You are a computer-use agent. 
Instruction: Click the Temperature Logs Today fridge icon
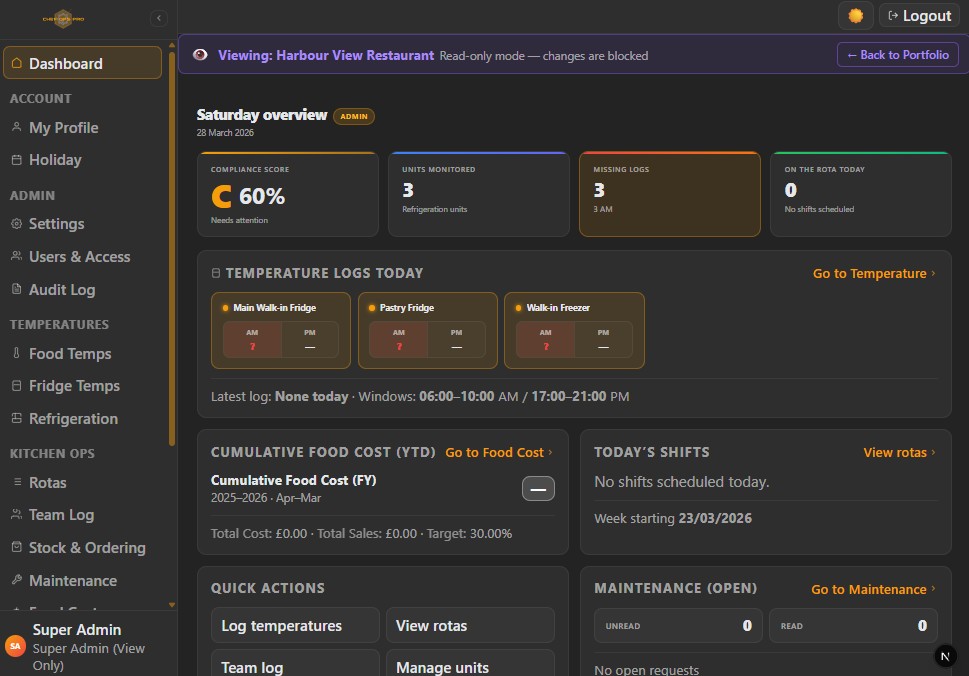[216, 273]
